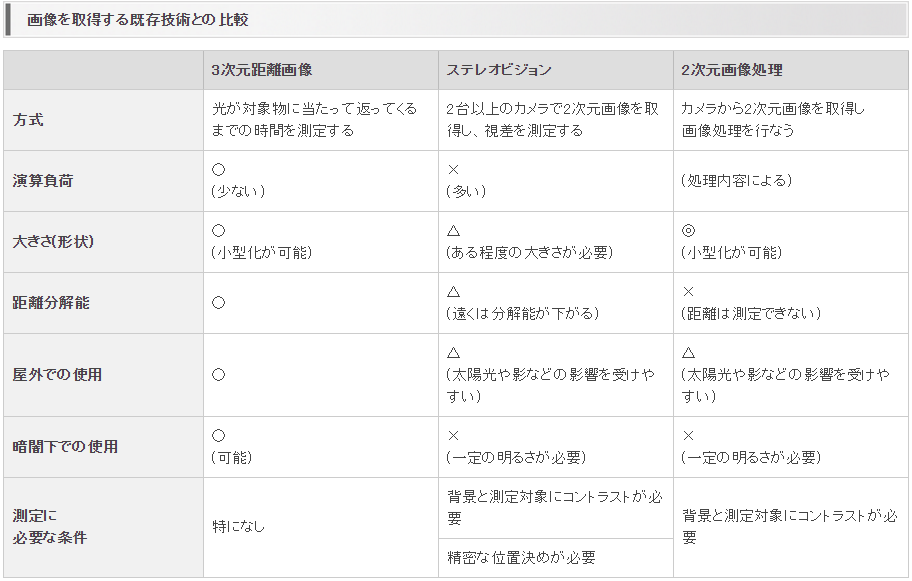Click the 精密な位置決めが必要 cell
Image resolution: width=912 pixels, height=581 pixels.
click(x=520, y=557)
